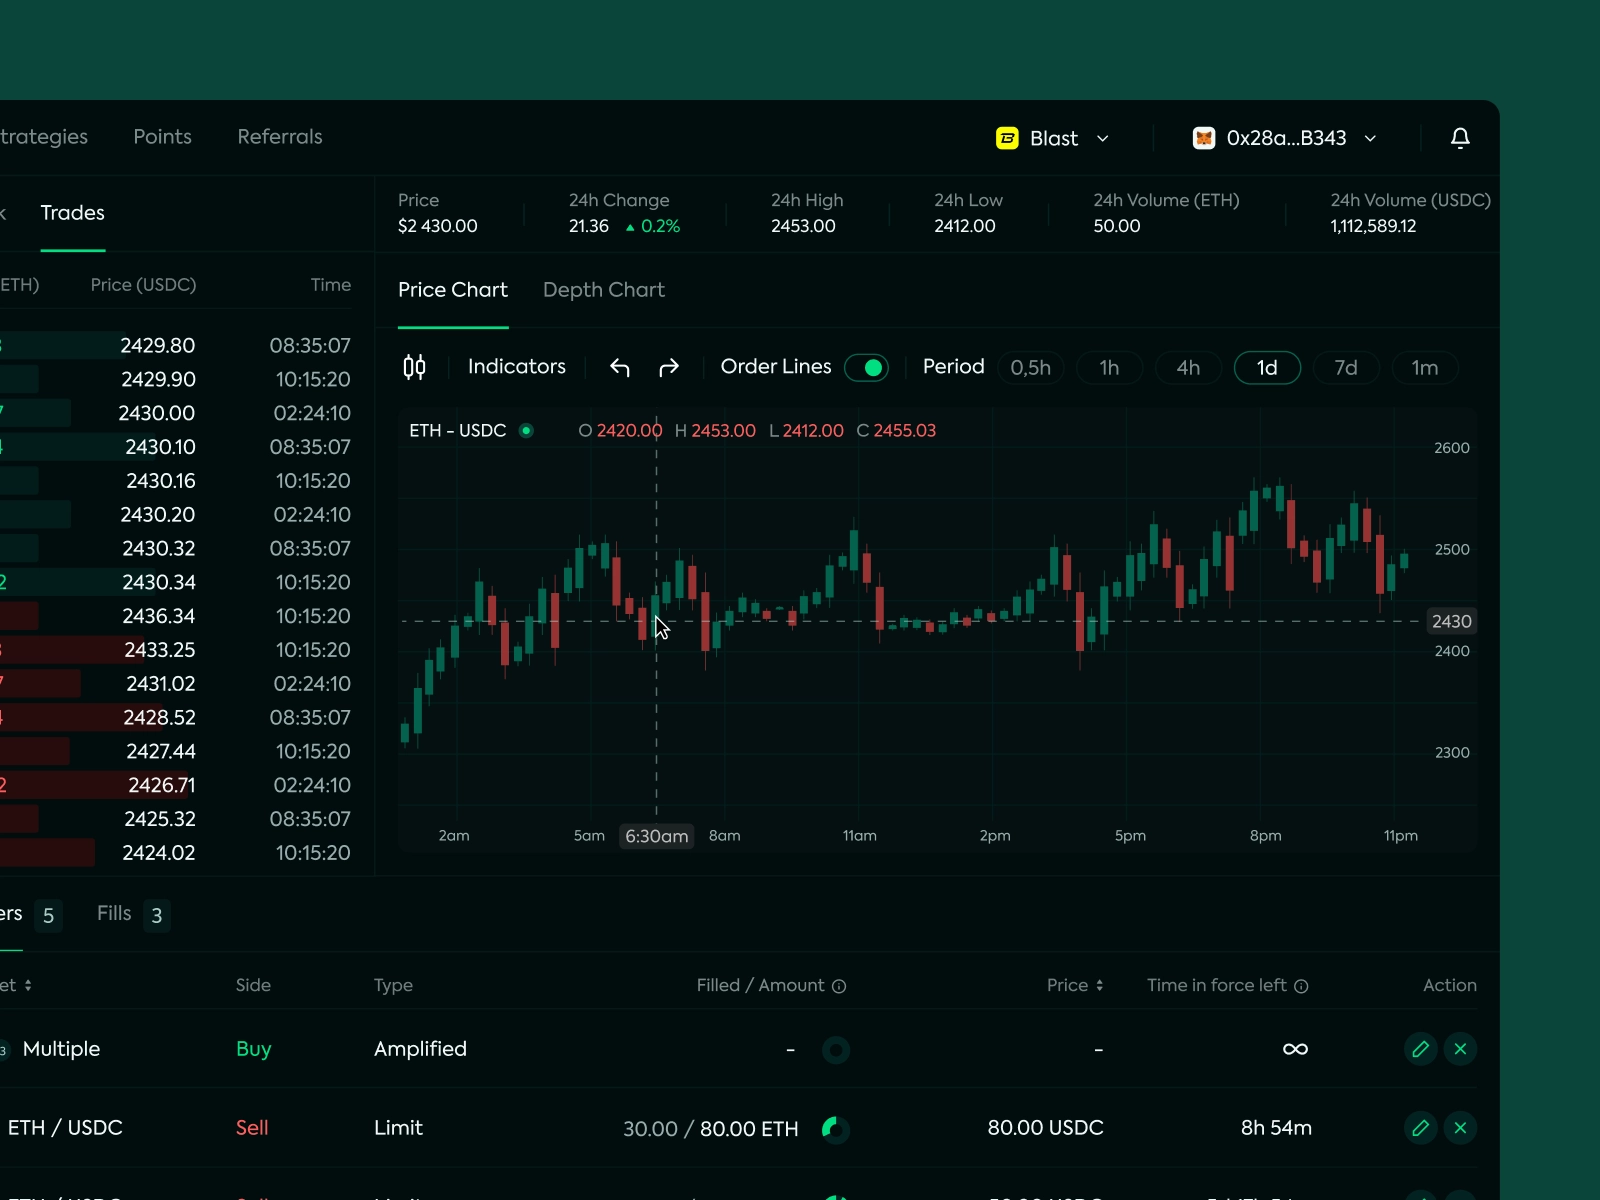Switch to the Depth Chart tab
The image size is (1600, 1200).
(x=604, y=290)
